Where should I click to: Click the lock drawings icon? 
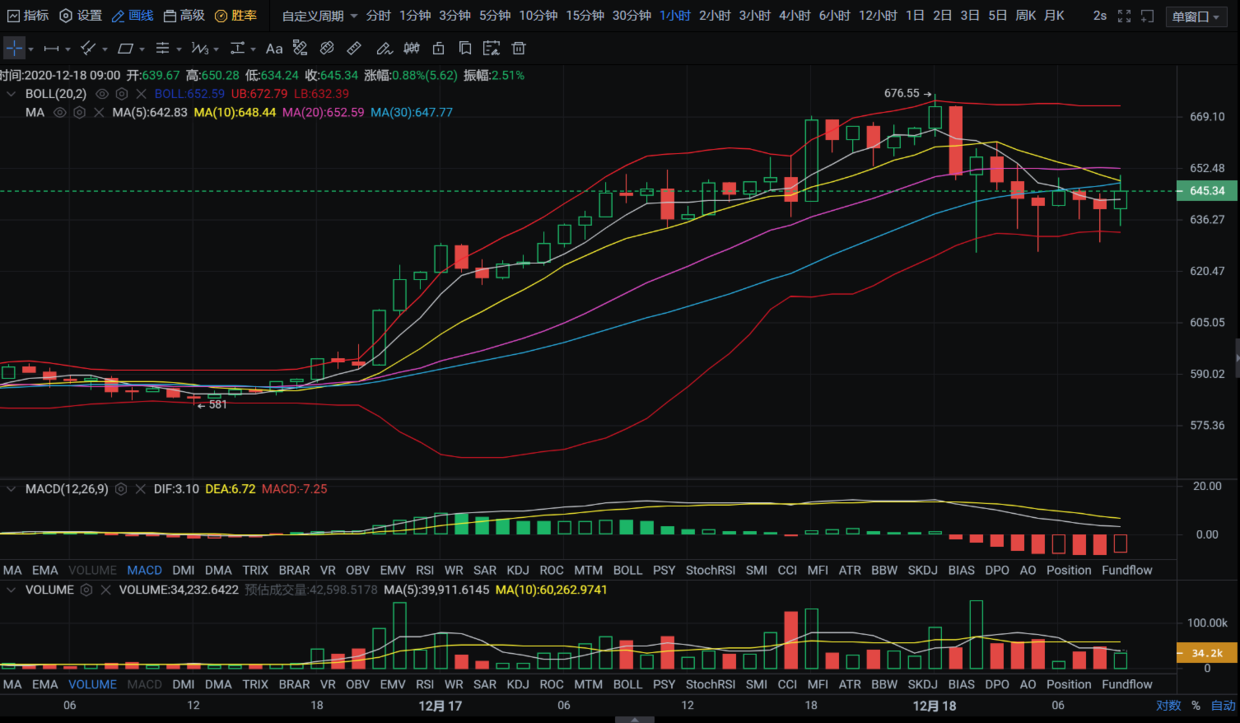click(438, 48)
